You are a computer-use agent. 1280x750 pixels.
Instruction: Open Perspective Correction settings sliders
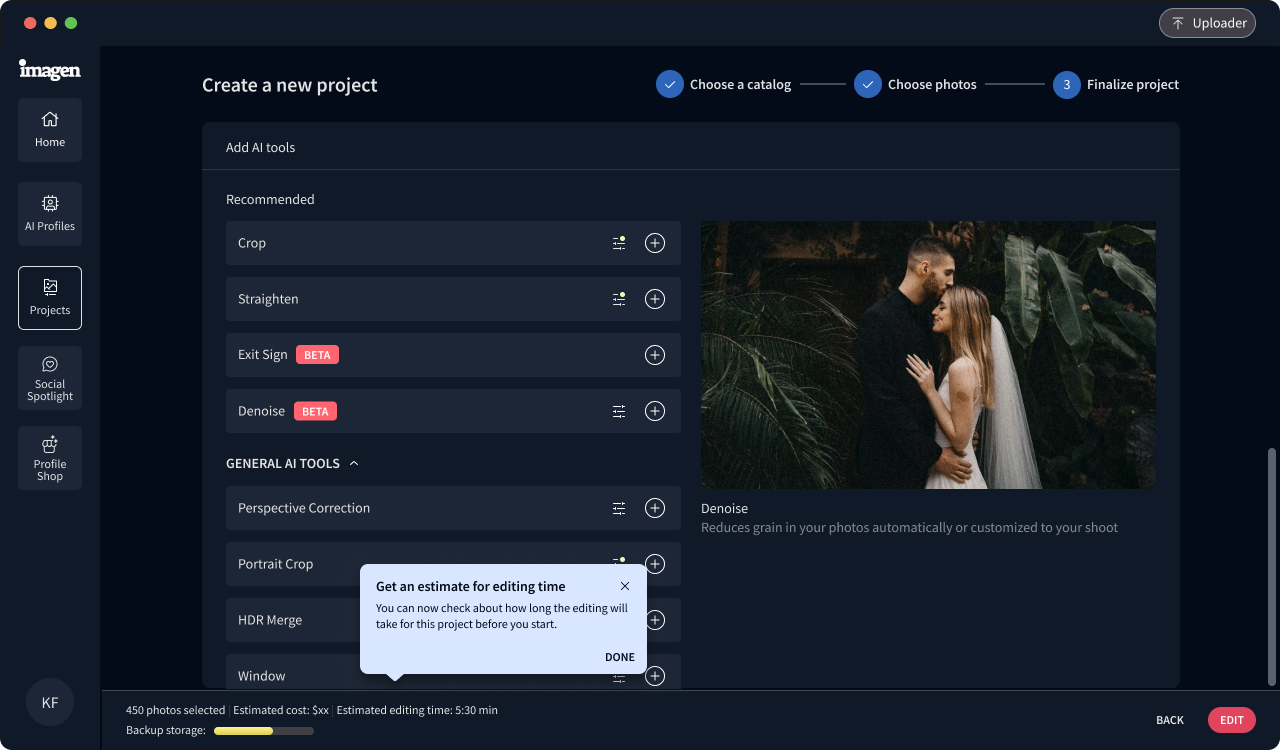[x=619, y=508]
